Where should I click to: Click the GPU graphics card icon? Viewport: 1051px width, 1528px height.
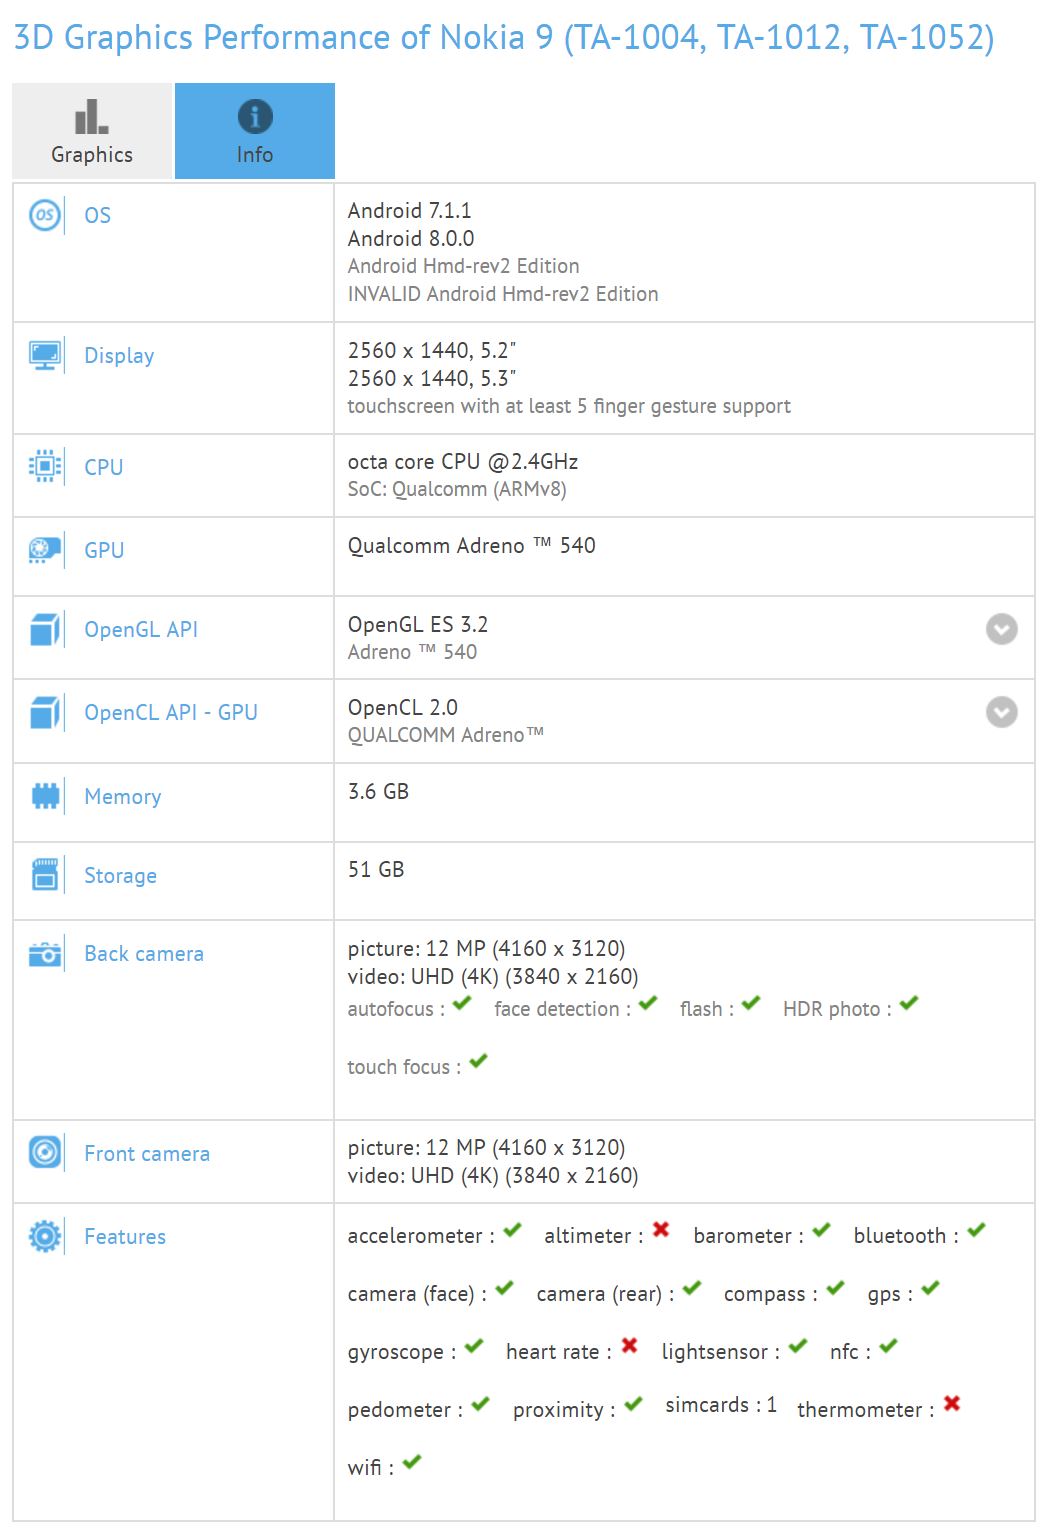(x=45, y=549)
